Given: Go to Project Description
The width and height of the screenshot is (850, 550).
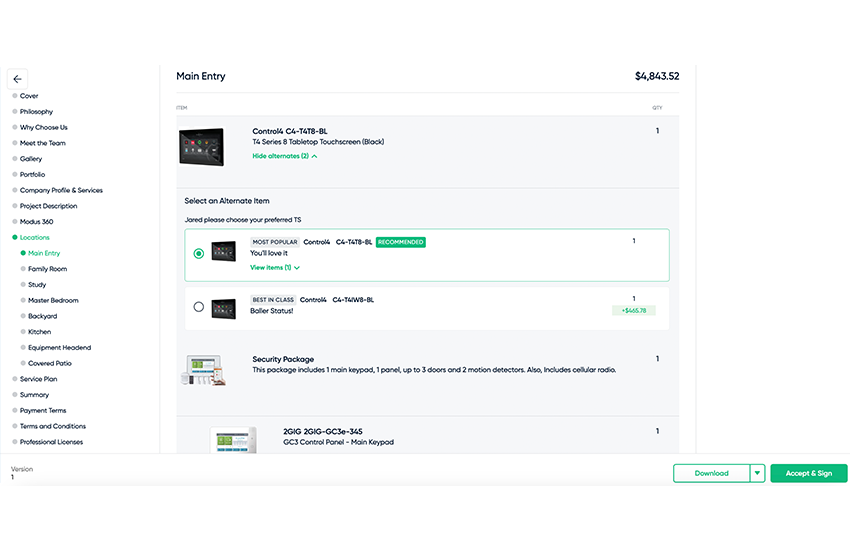Looking at the screenshot, I should 48,206.
